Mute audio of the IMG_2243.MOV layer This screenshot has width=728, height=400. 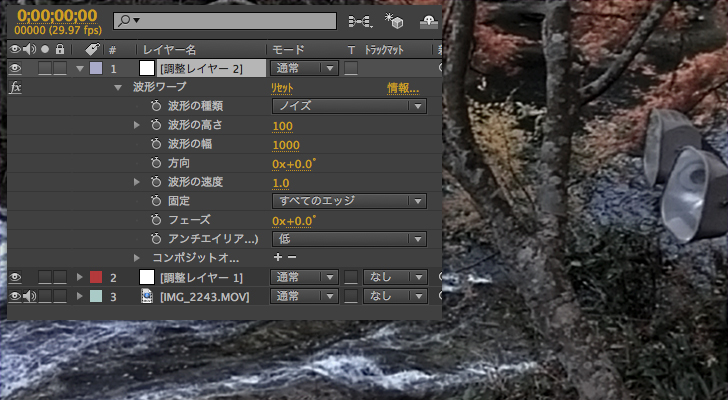(28, 296)
